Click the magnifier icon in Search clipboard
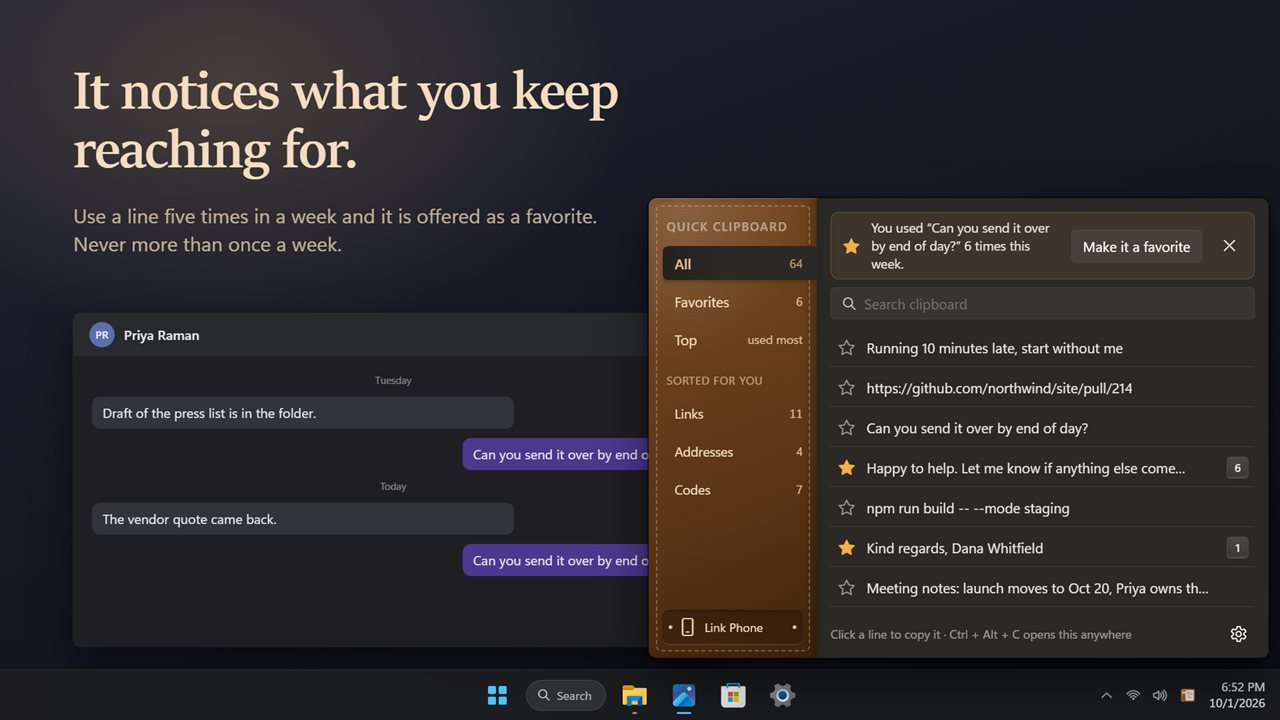1280x720 pixels. click(x=849, y=304)
